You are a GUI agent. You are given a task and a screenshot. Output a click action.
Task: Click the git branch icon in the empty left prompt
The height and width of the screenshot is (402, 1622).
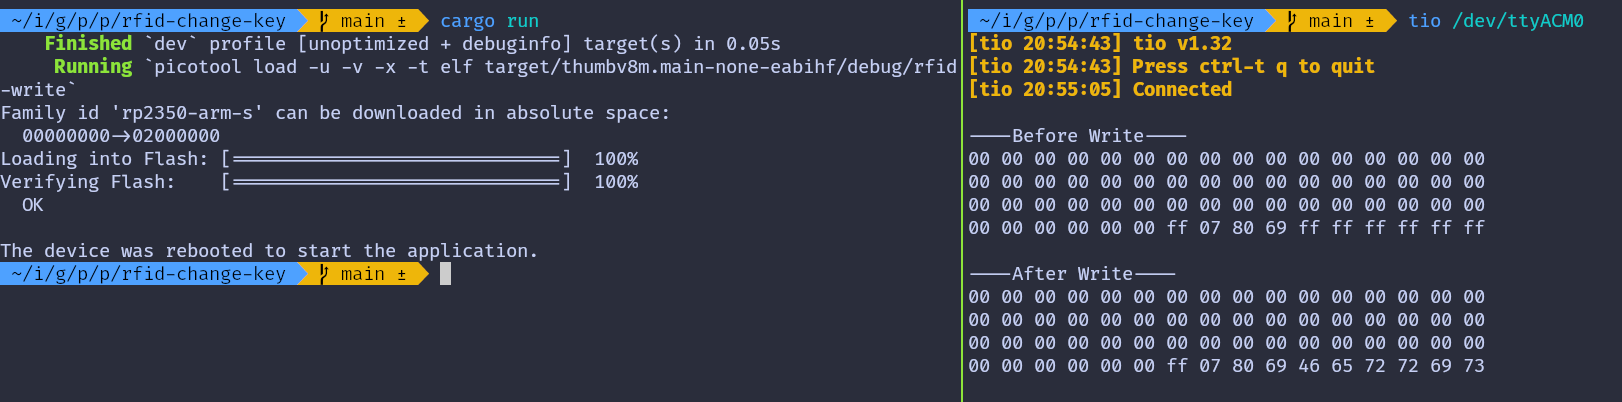pos(324,274)
